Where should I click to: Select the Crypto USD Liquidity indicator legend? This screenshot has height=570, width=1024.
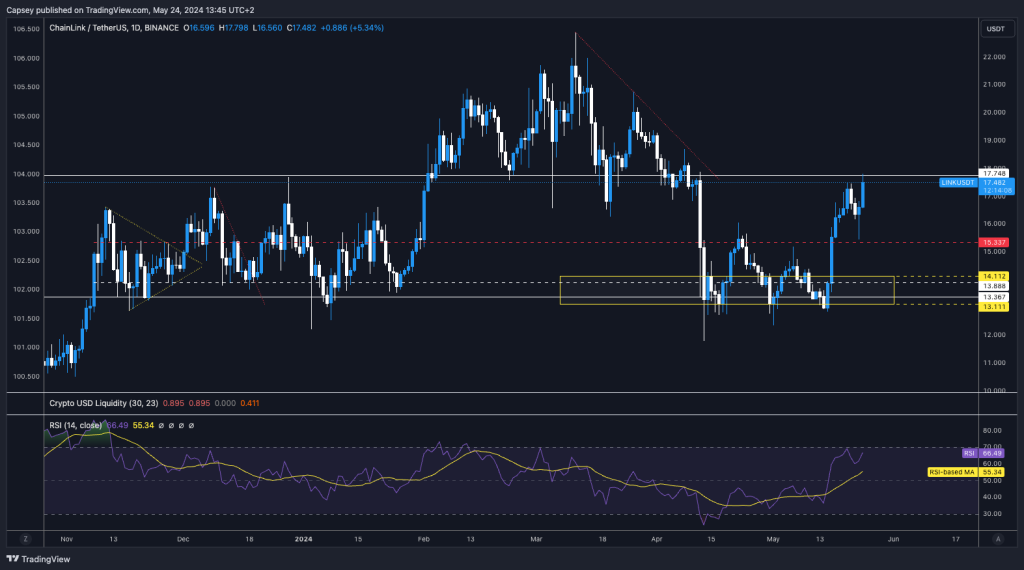pos(104,403)
